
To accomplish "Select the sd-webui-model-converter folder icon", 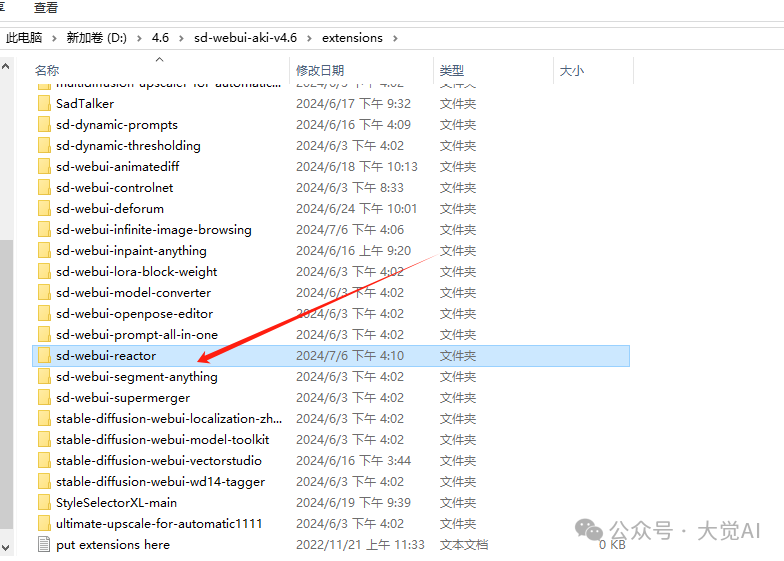I will click(44, 292).
